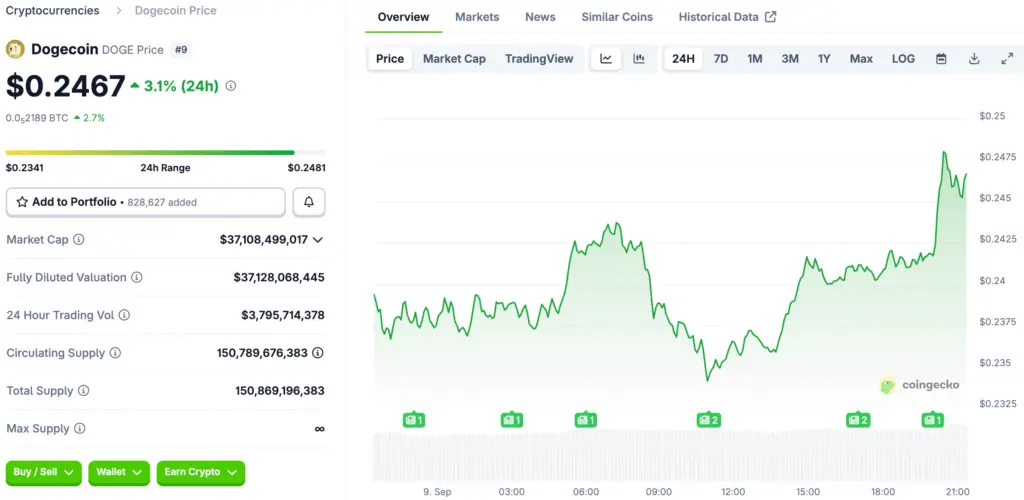Switch to candlestick chart view icon
The width and height of the screenshot is (1024, 500).
(639, 59)
